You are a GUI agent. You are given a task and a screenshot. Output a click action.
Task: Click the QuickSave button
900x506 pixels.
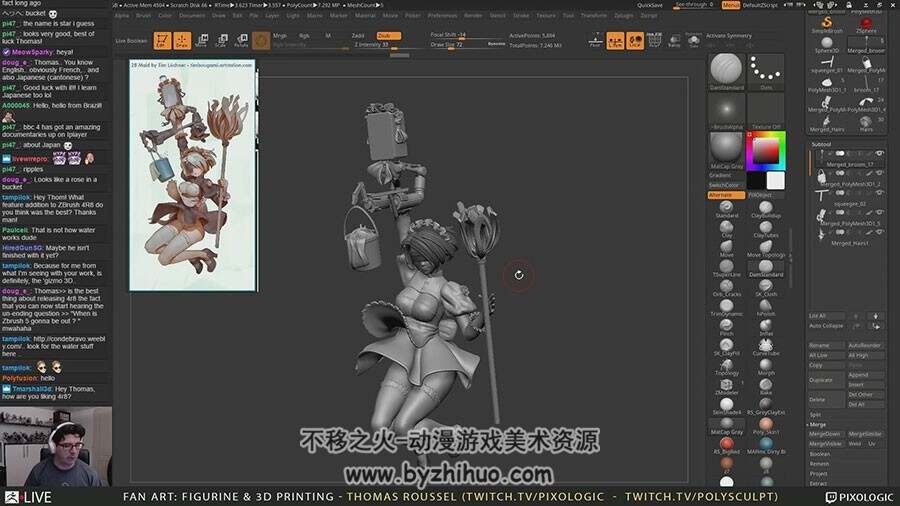click(x=650, y=5)
